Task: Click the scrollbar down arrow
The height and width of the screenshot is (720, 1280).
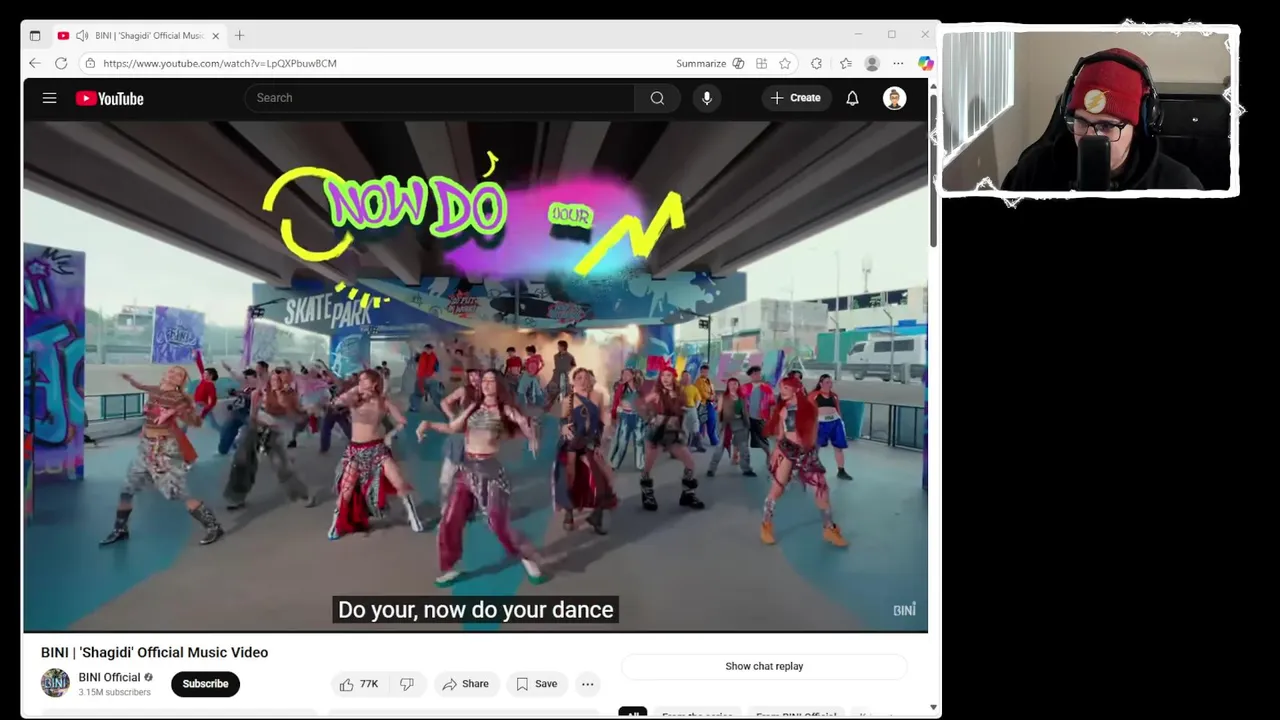Action: pos(934,707)
